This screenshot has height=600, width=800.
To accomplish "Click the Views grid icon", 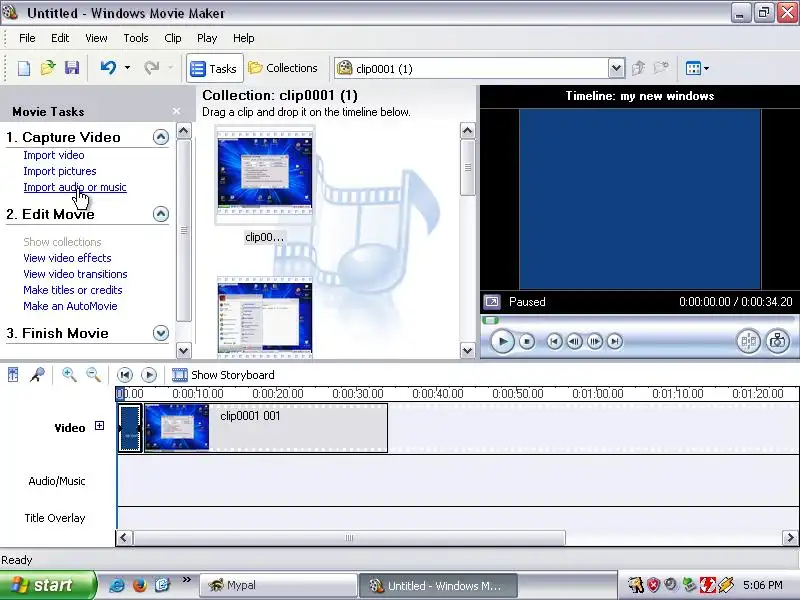I will tap(693, 68).
